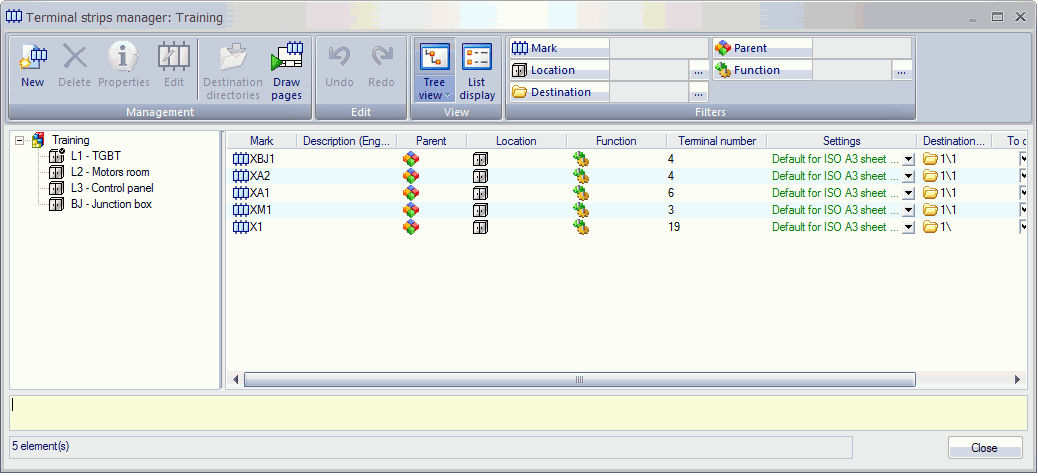The image size is (1038, 476).
Task: Open Settings dropdown for XM1 row
Action: 908,211
